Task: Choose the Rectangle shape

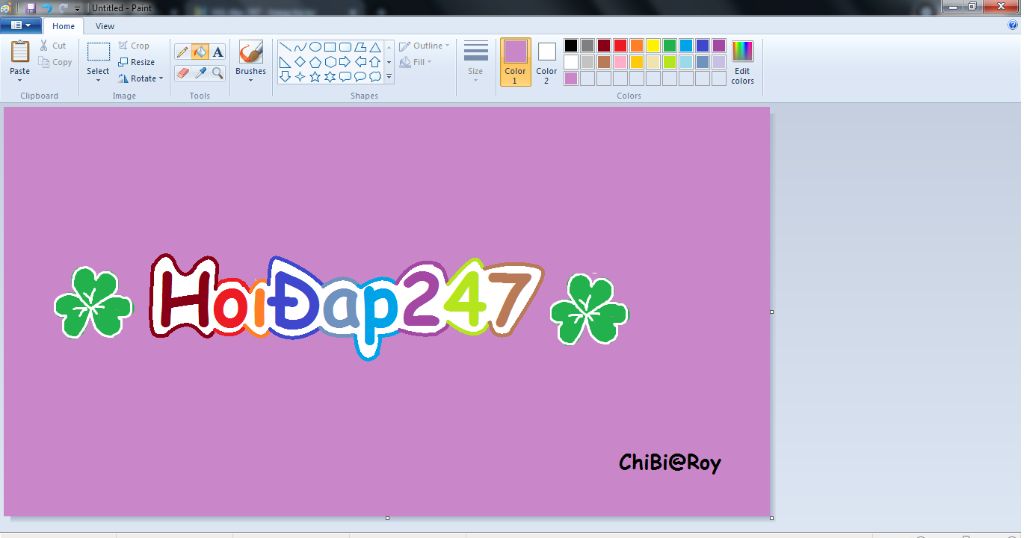Action: click(x=330, y=47)
